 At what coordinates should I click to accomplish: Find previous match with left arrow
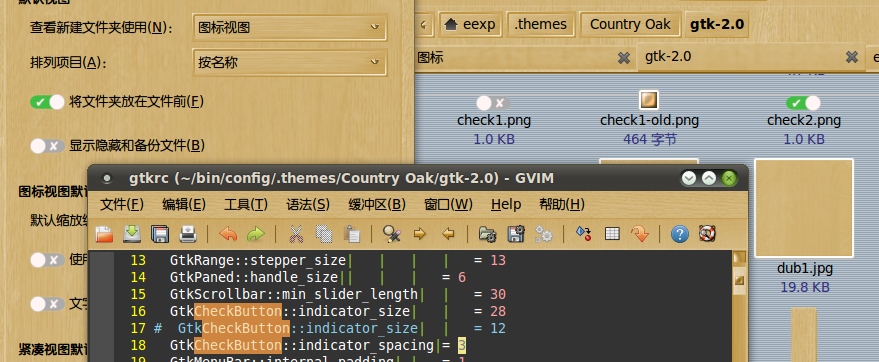(x=448, y=234)
